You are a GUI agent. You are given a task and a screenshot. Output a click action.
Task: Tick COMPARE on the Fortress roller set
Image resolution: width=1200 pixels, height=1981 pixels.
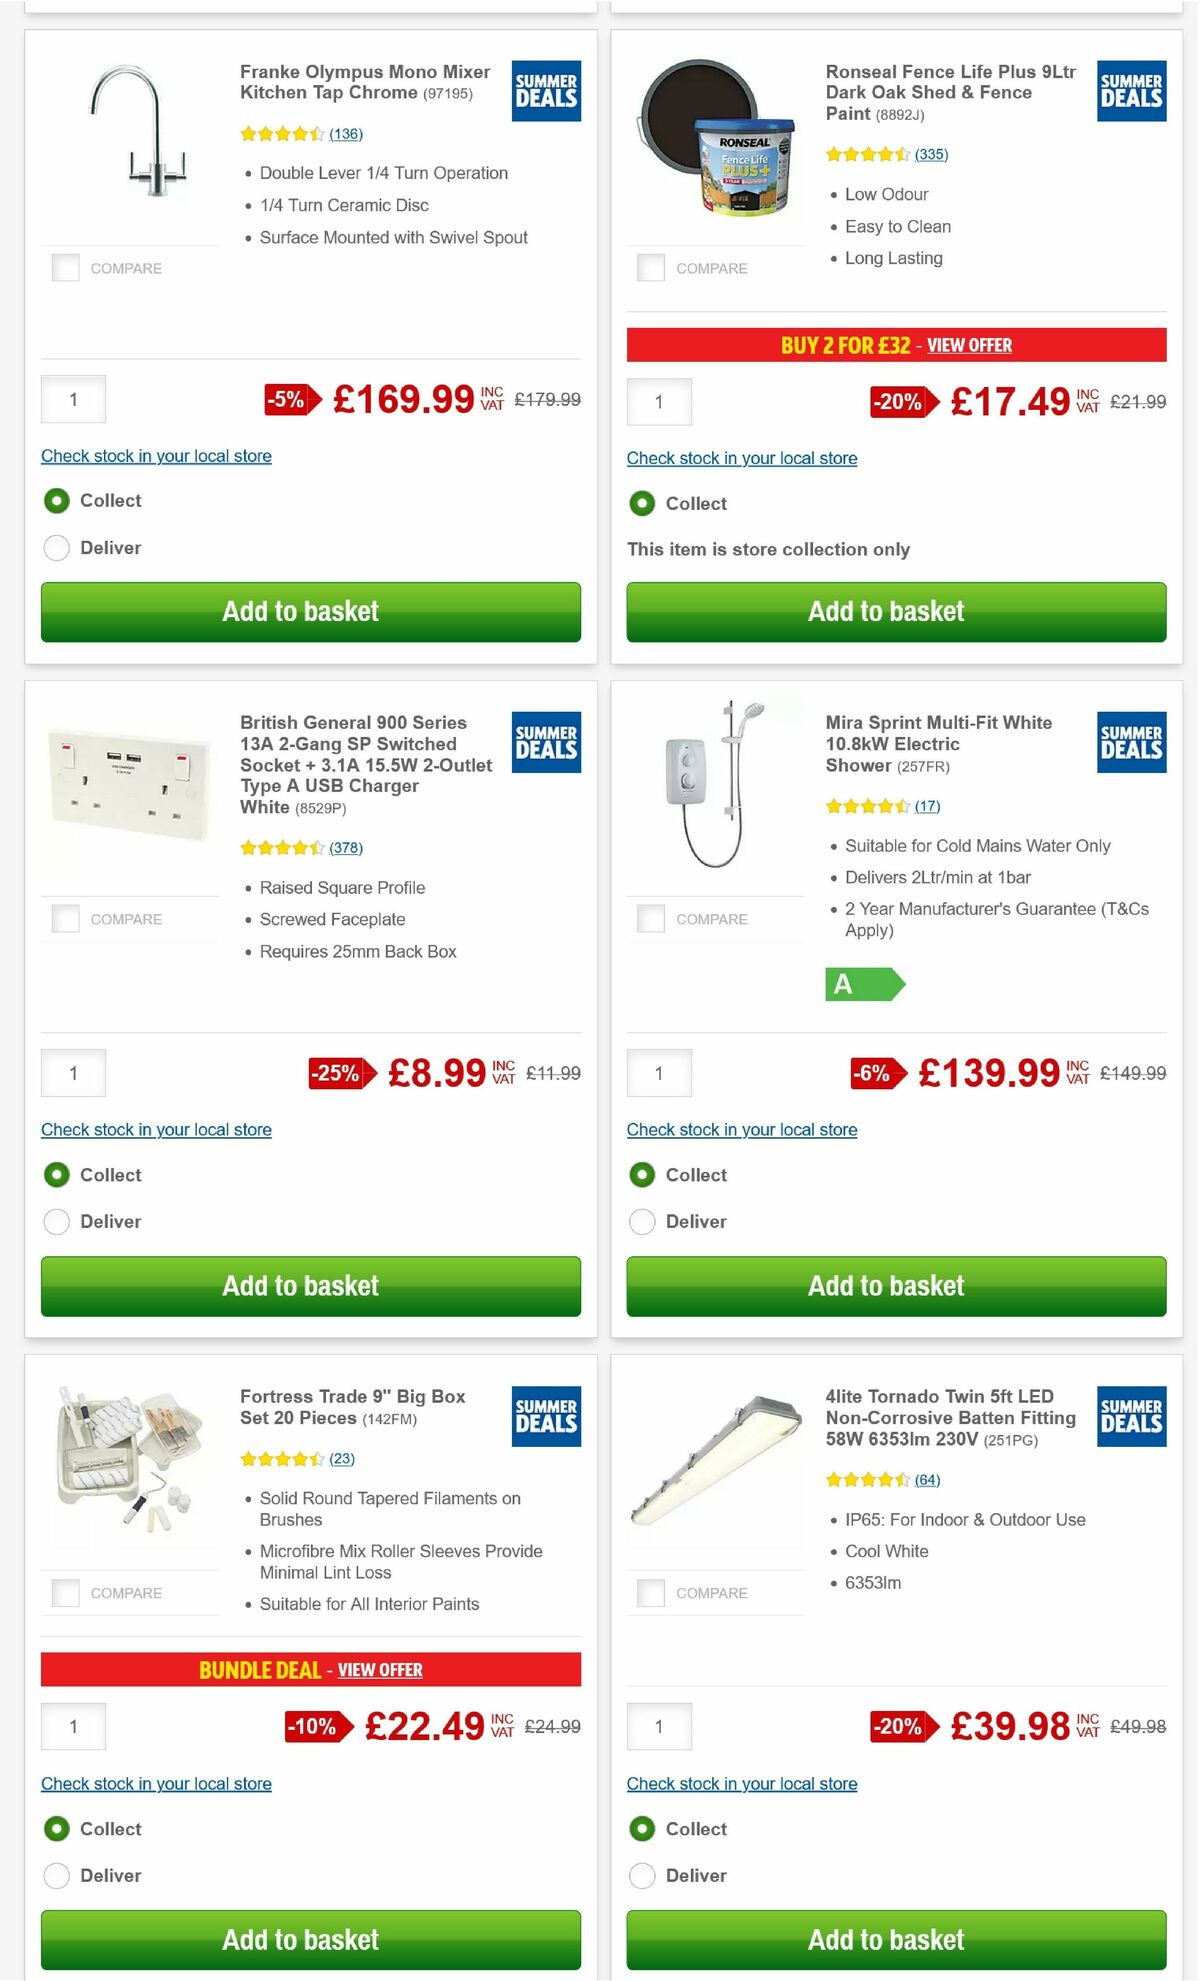click(x=65, y=1593)
